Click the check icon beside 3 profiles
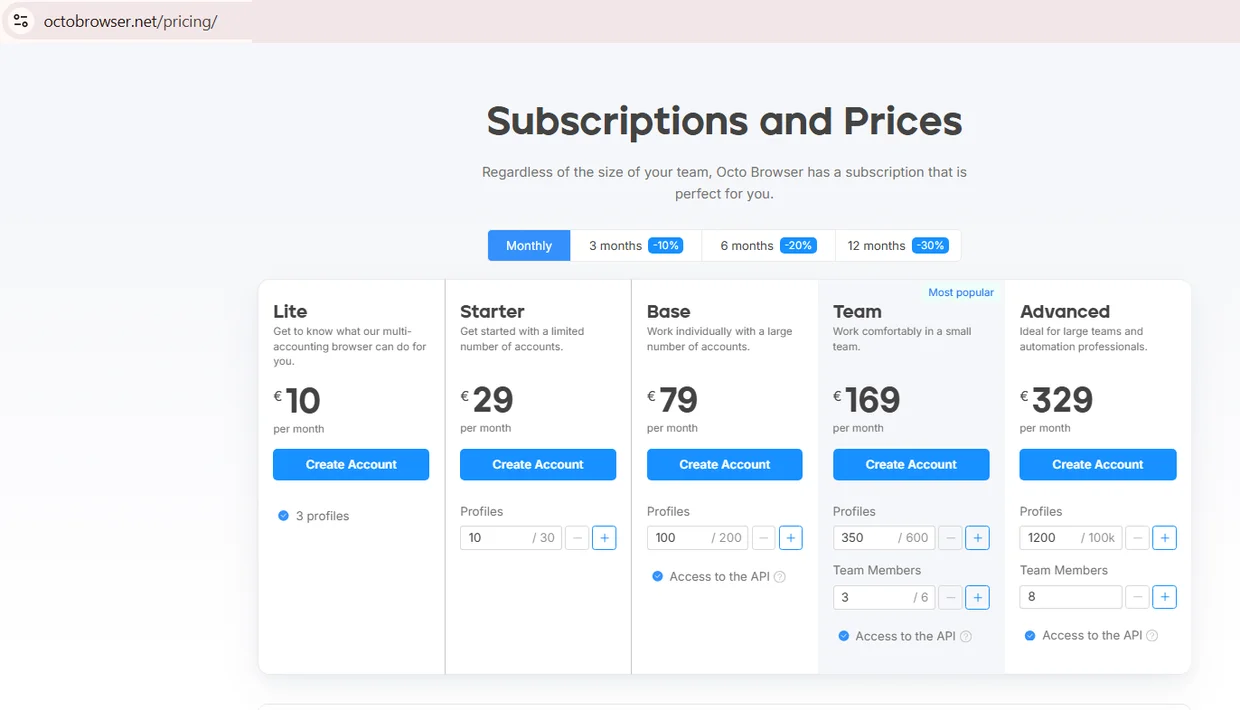 [x=283, y=516]
